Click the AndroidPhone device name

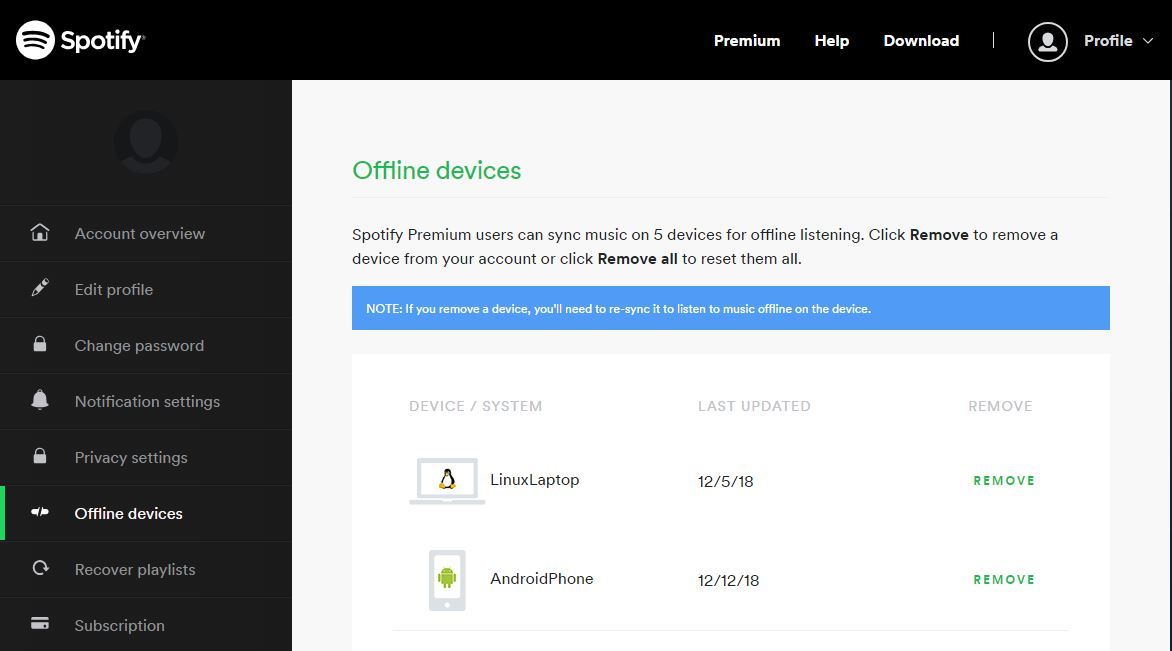(x=541, y=579)
